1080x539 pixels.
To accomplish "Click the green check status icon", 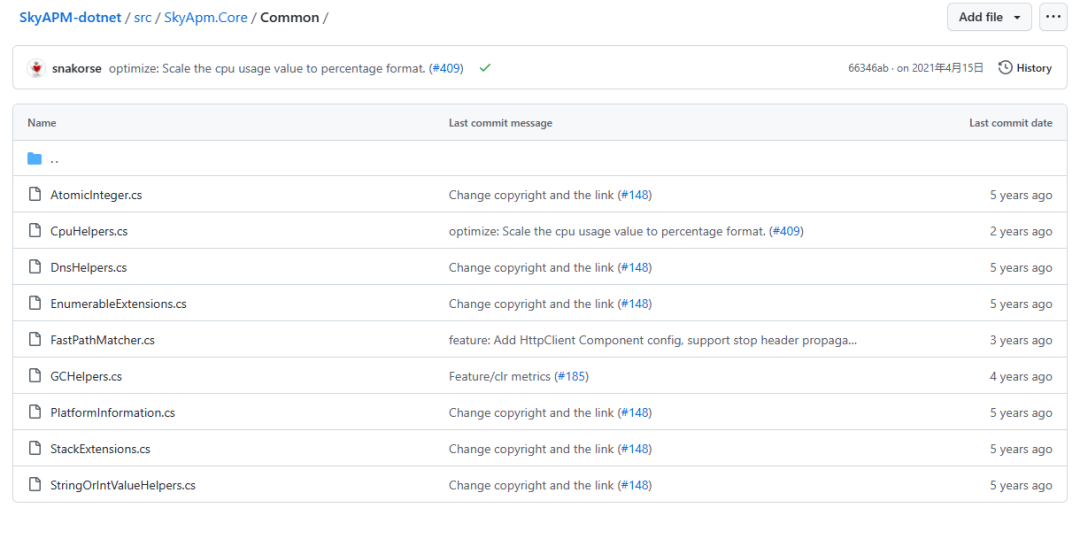I will pos(485,68).
